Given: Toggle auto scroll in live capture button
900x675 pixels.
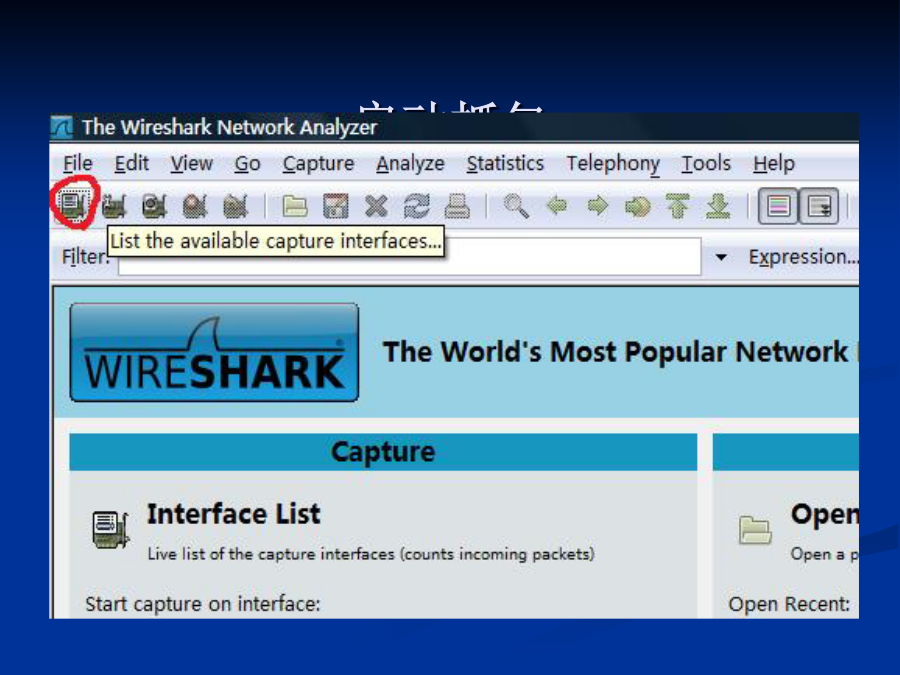Looking at the screenshot, I should tap(819, 205).
